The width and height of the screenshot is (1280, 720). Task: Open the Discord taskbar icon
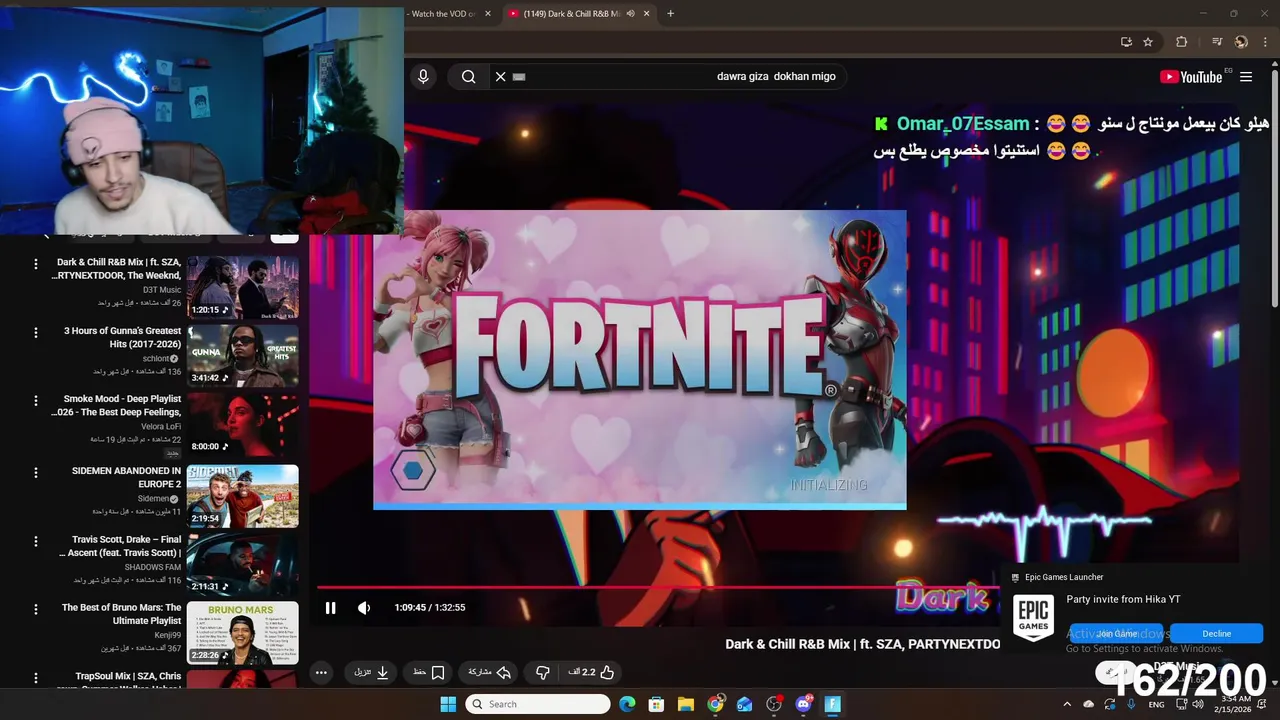coord(803,704)
